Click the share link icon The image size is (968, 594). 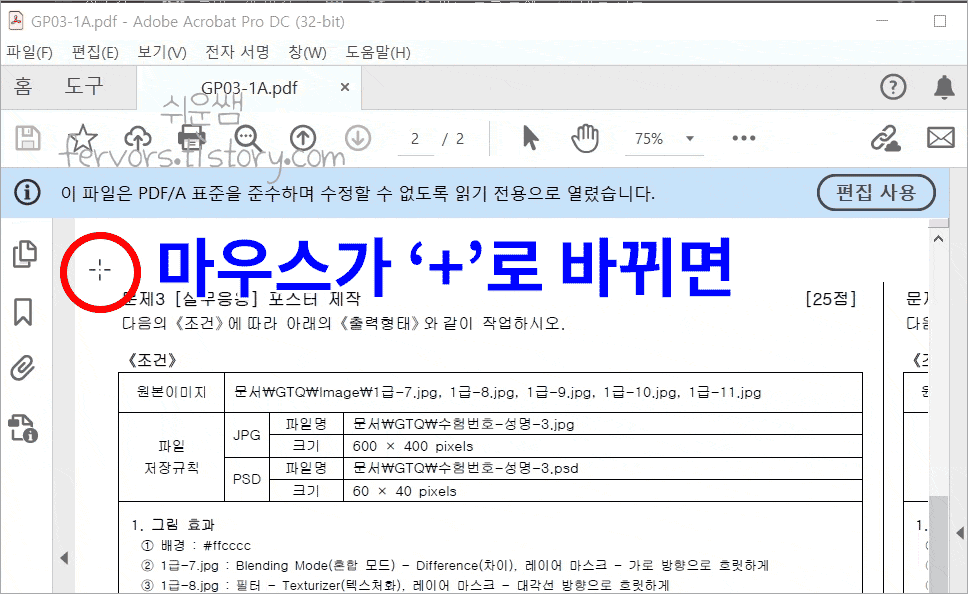coord(885,139)
